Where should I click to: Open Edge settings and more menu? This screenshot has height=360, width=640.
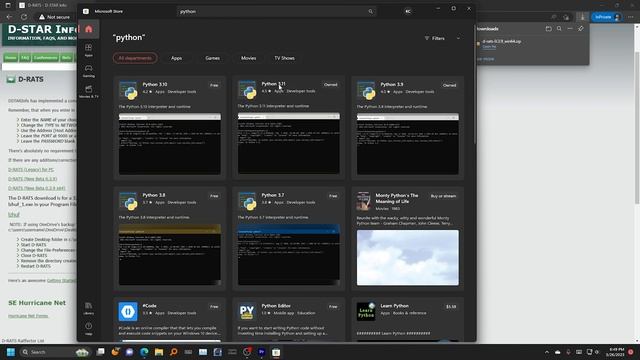[x=631, y=17]
